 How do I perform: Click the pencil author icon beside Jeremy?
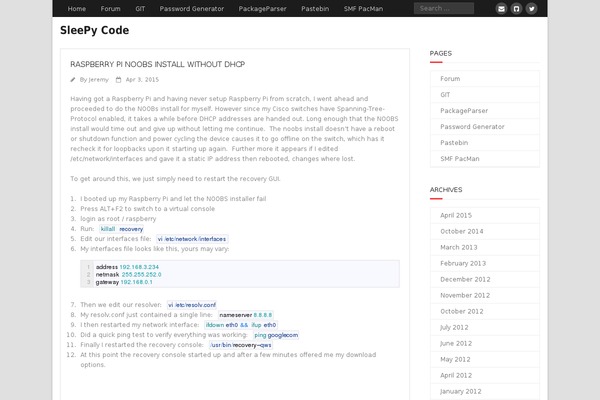point(73,80)
